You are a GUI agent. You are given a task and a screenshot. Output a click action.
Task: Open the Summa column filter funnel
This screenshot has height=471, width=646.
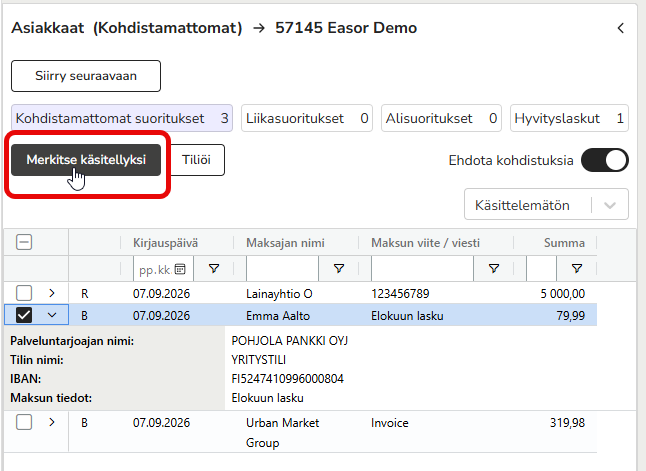[577, 269]
